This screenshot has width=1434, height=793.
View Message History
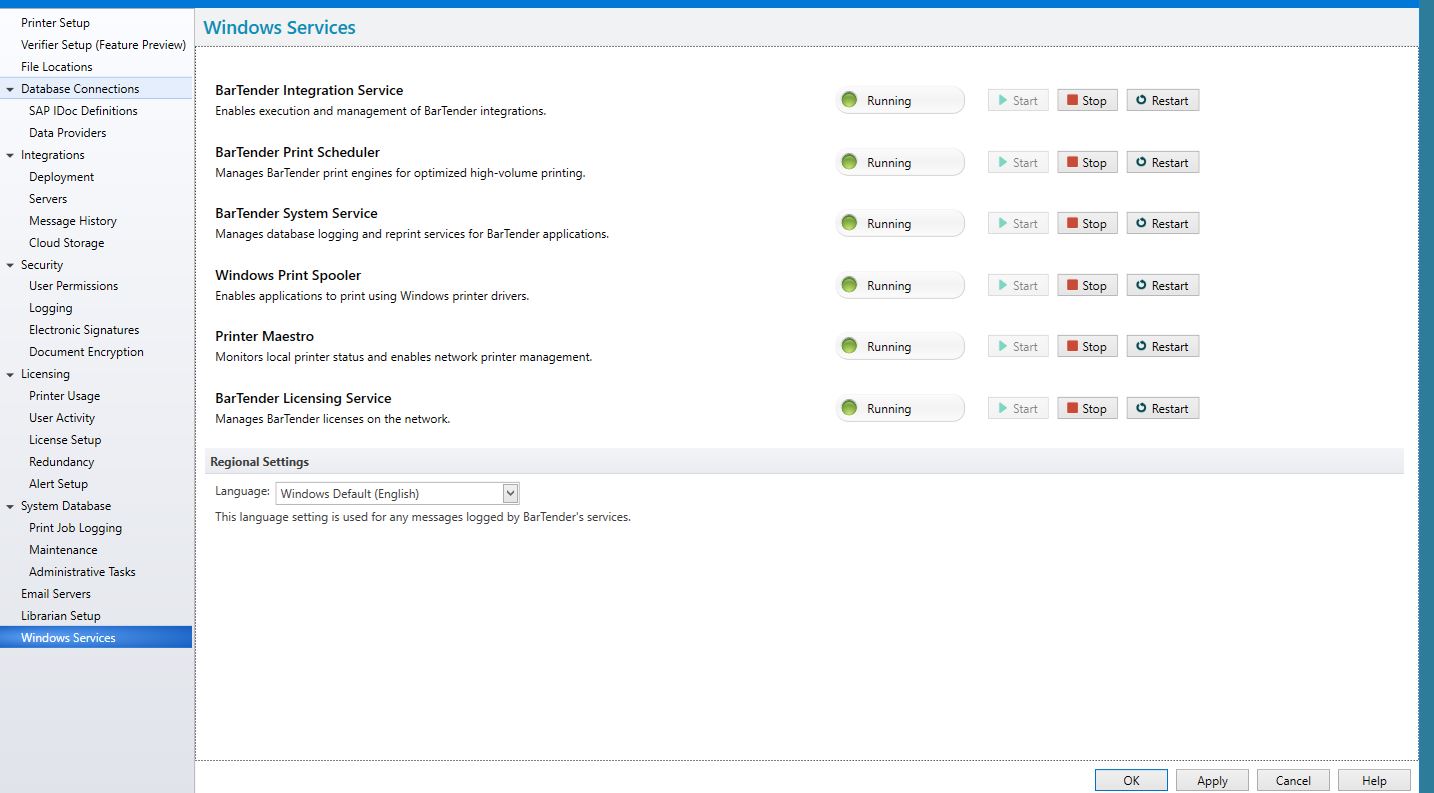click(x=72, y=221)
